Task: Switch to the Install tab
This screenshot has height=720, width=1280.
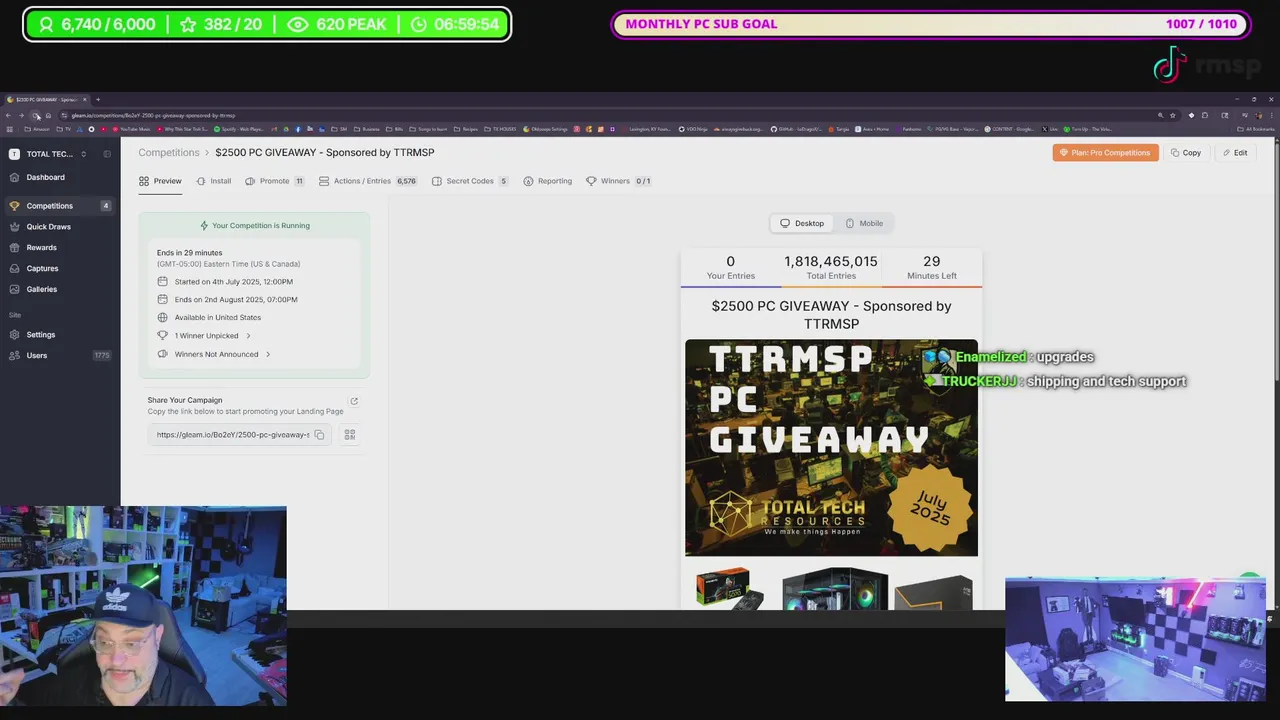Action: (x=214, y=181)
